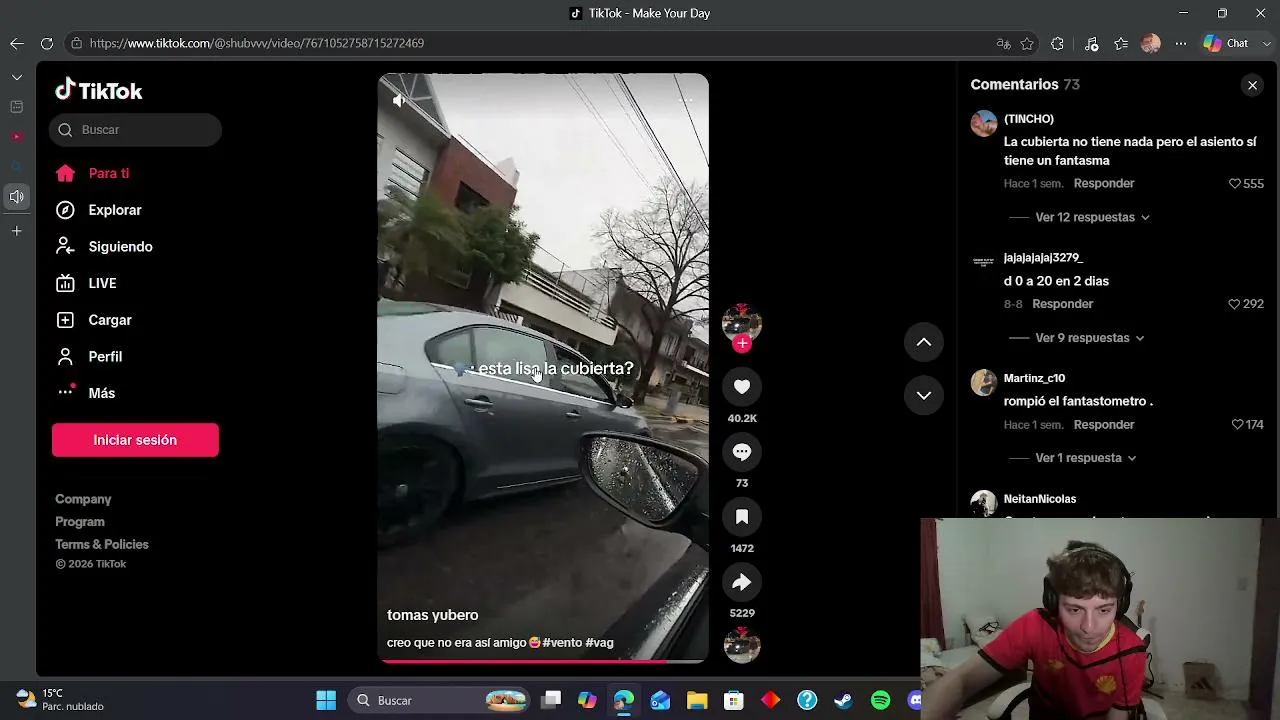1280x720 pixels.
Task: Open the browser profile avatar
Action: (x=1151, y=43)
